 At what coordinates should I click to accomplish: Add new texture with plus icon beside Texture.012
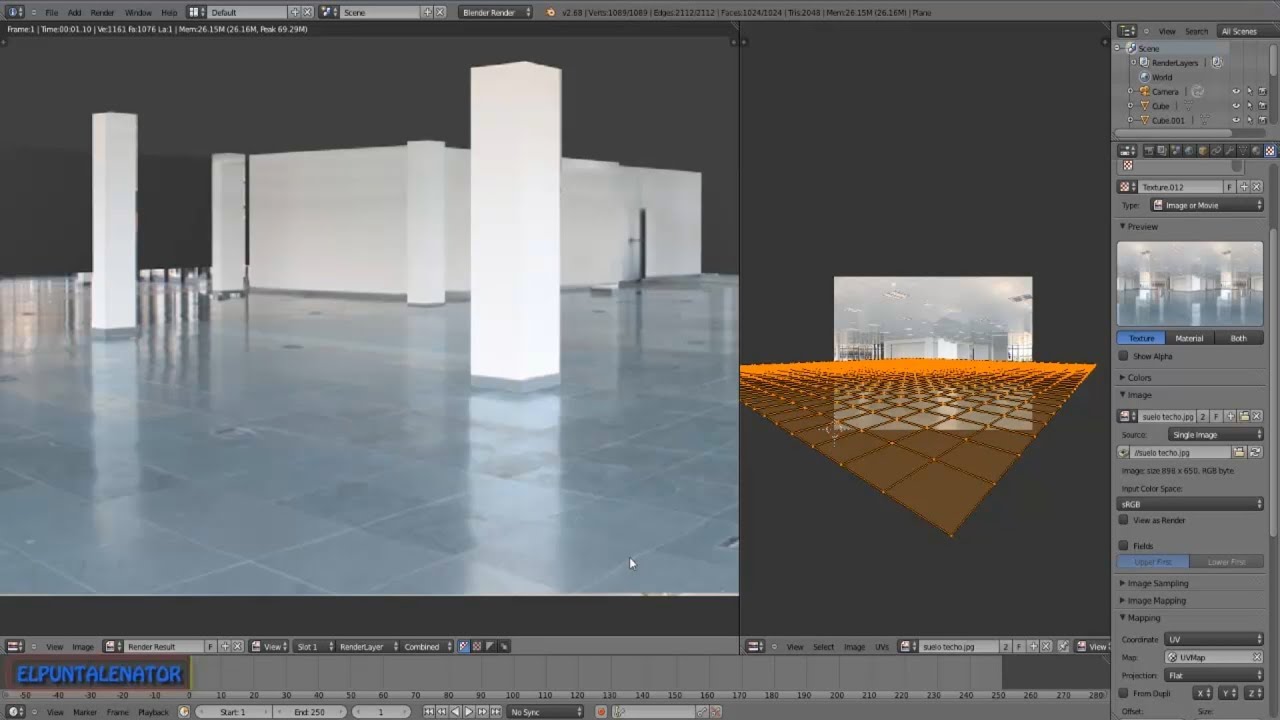[1244, 187]
